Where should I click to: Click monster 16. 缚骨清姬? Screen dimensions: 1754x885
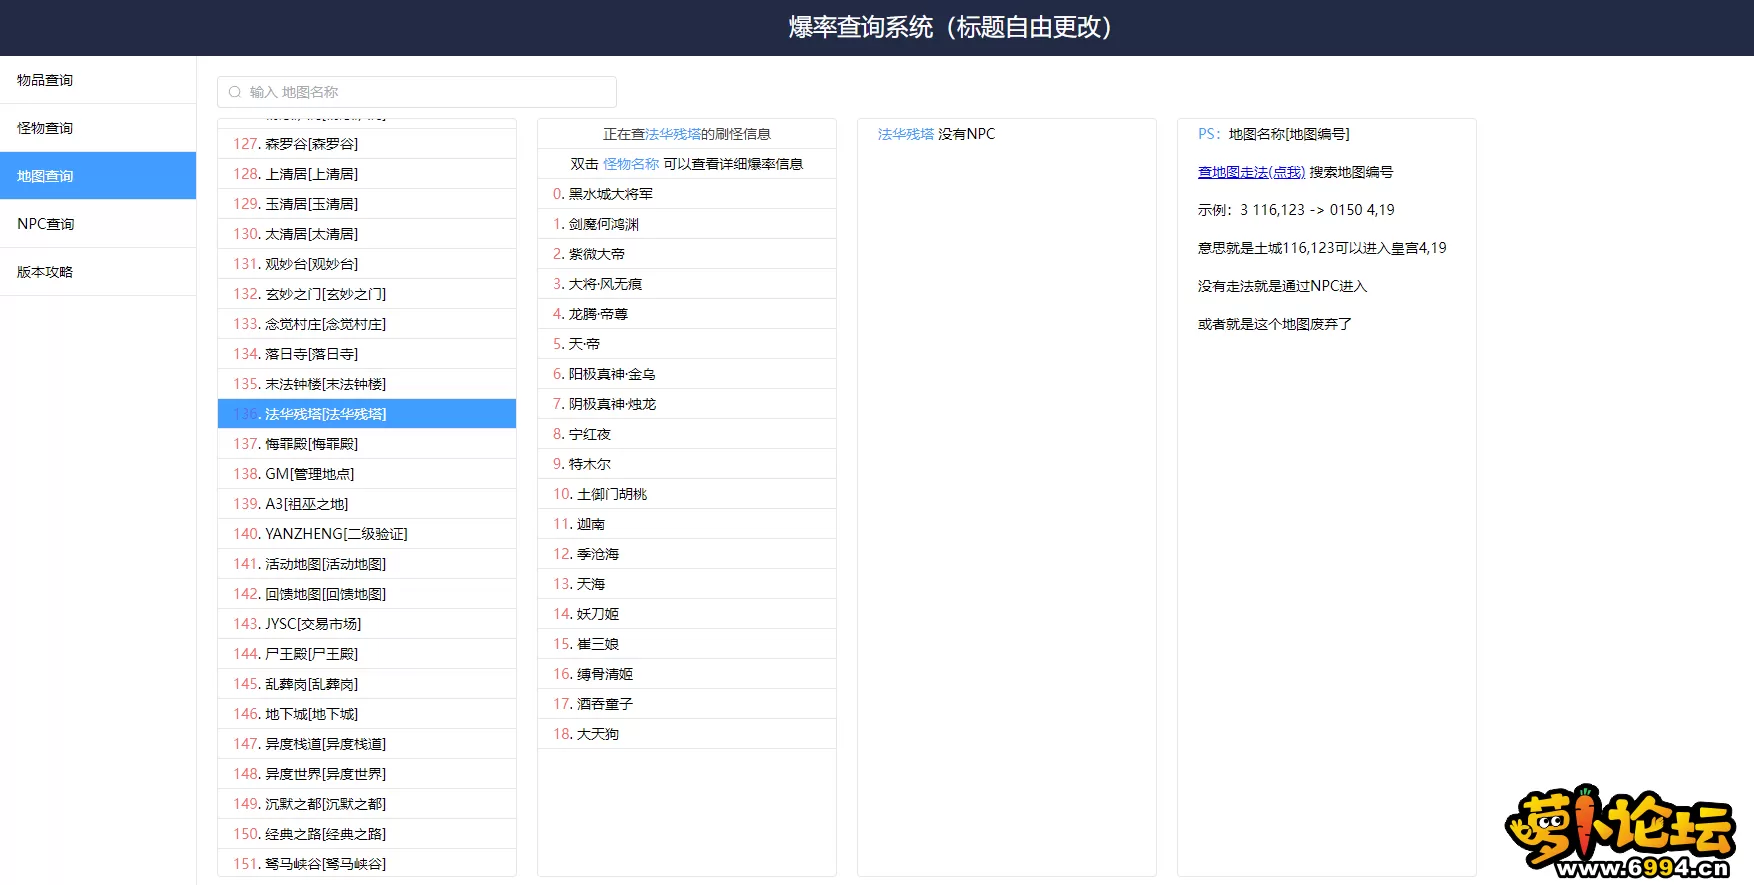pos(687,674)
